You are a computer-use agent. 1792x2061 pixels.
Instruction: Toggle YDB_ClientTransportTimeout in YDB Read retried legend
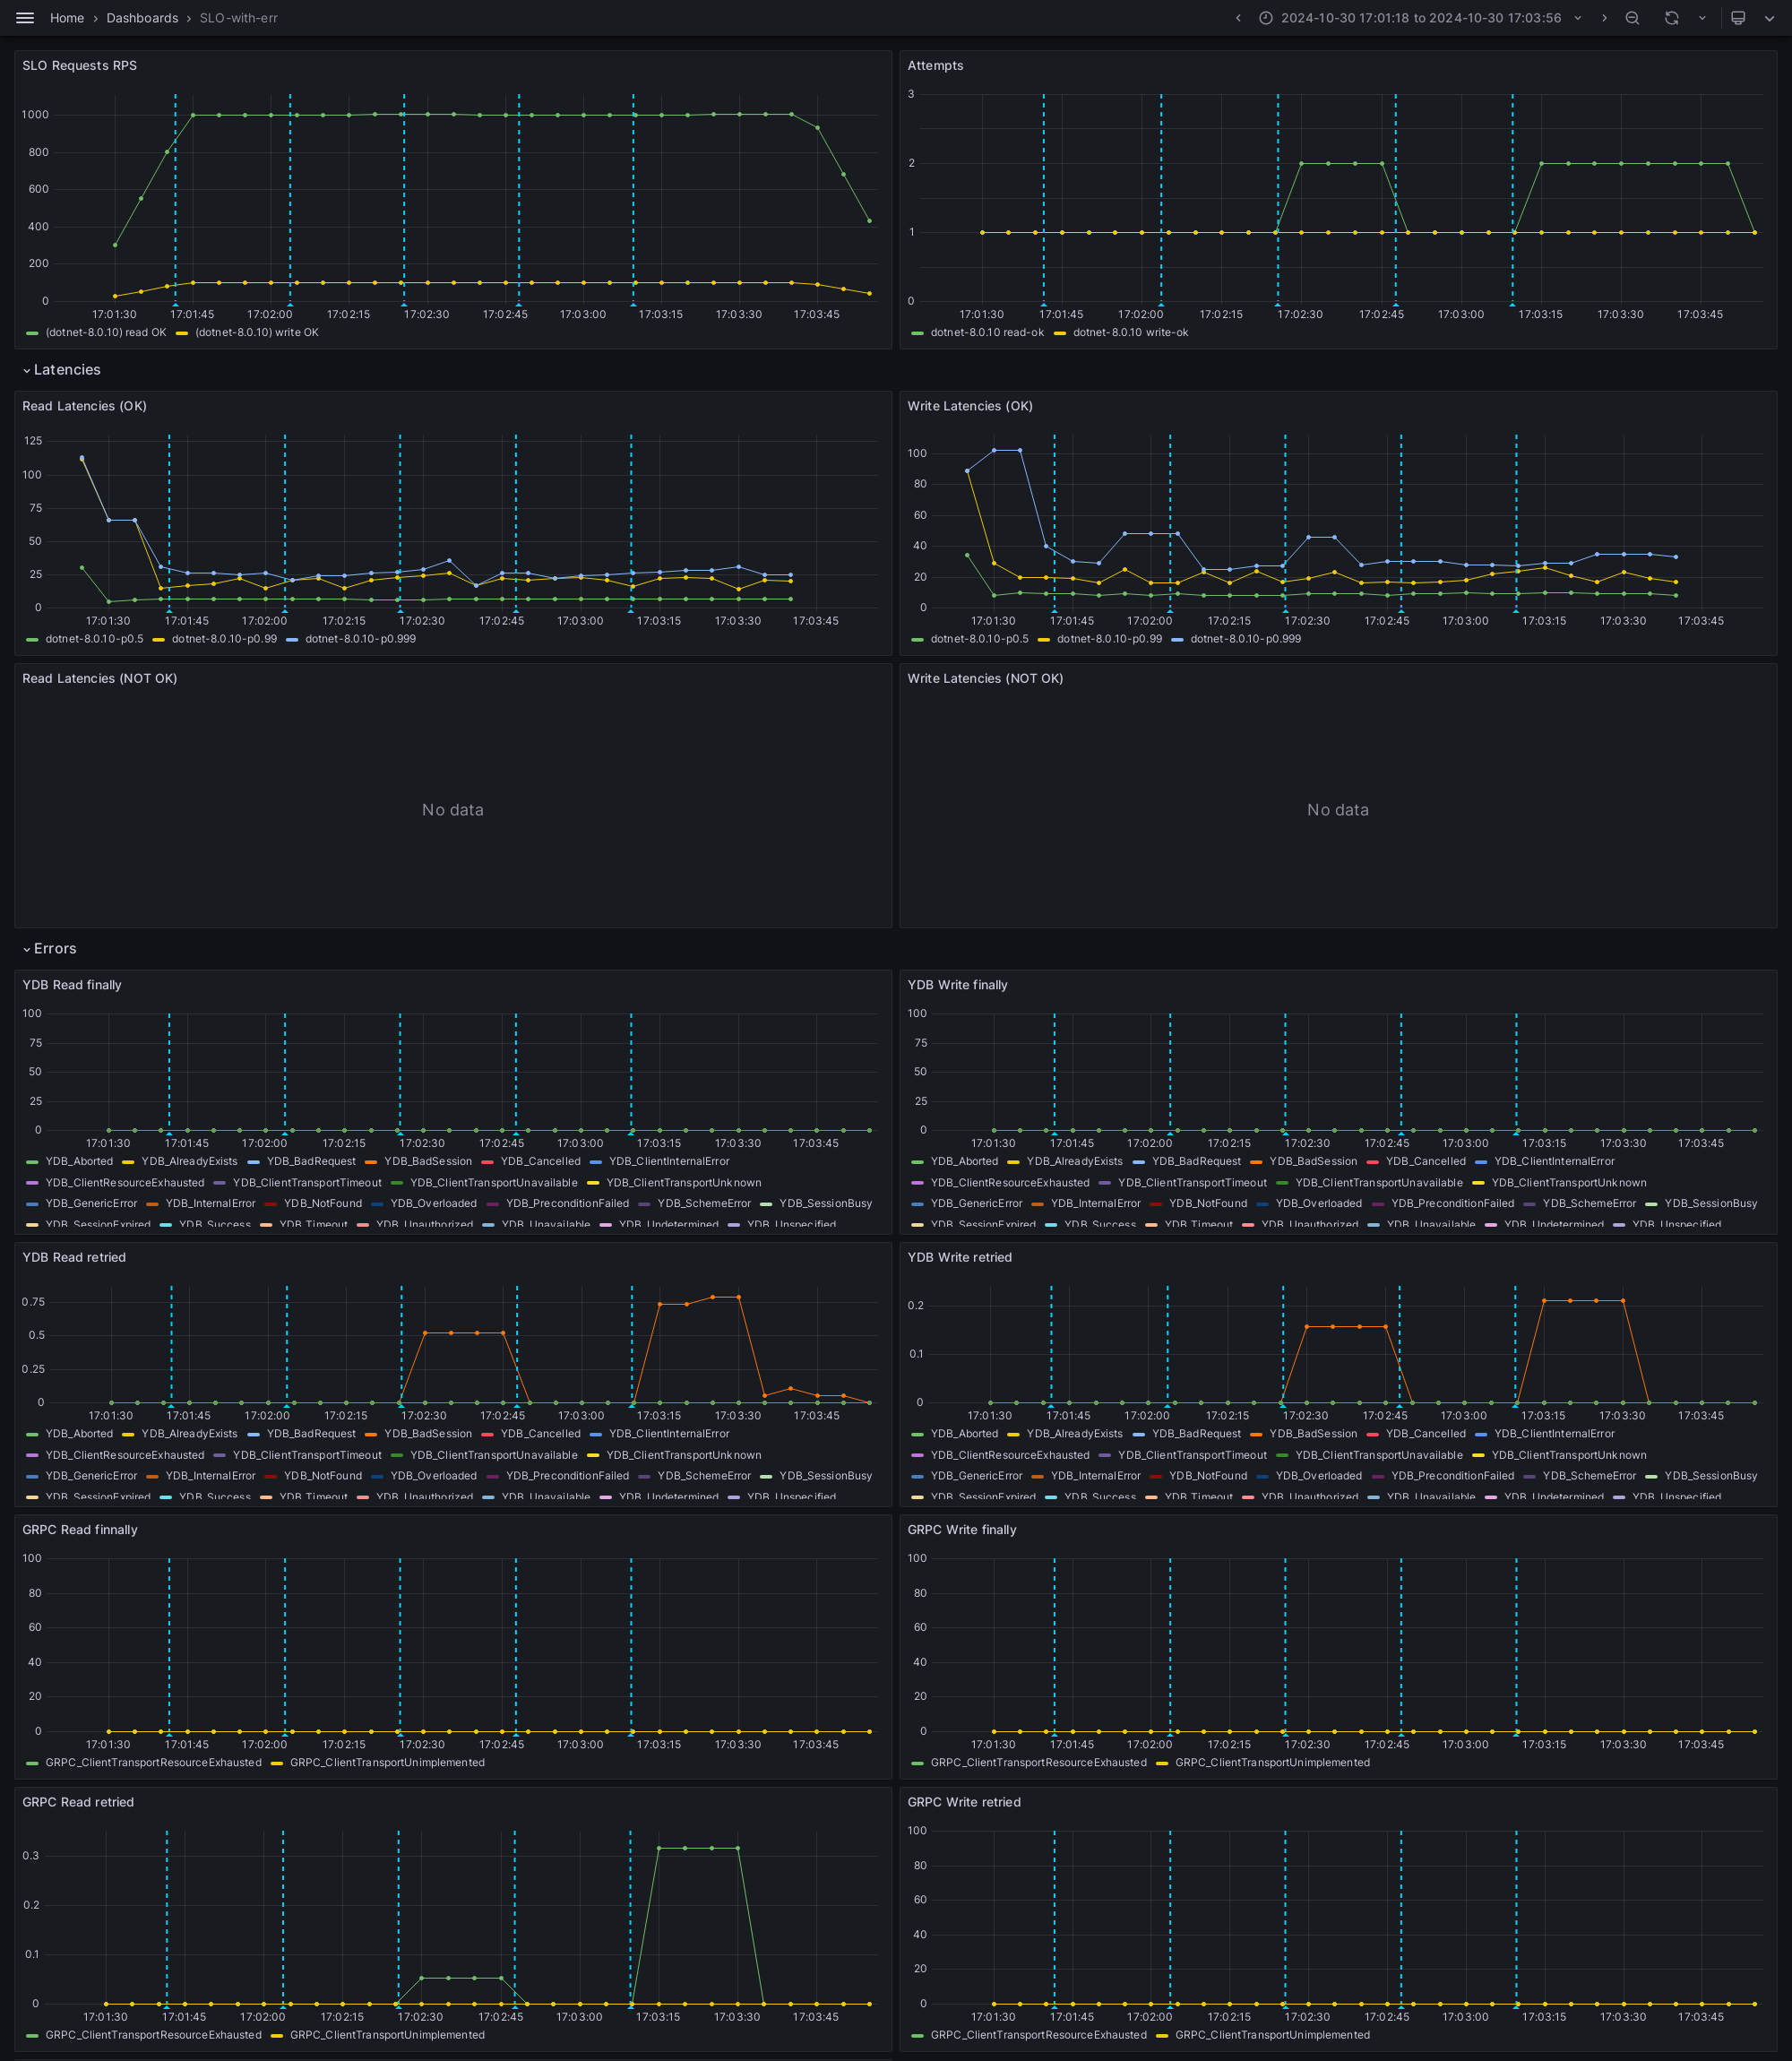click(307, 1455)
